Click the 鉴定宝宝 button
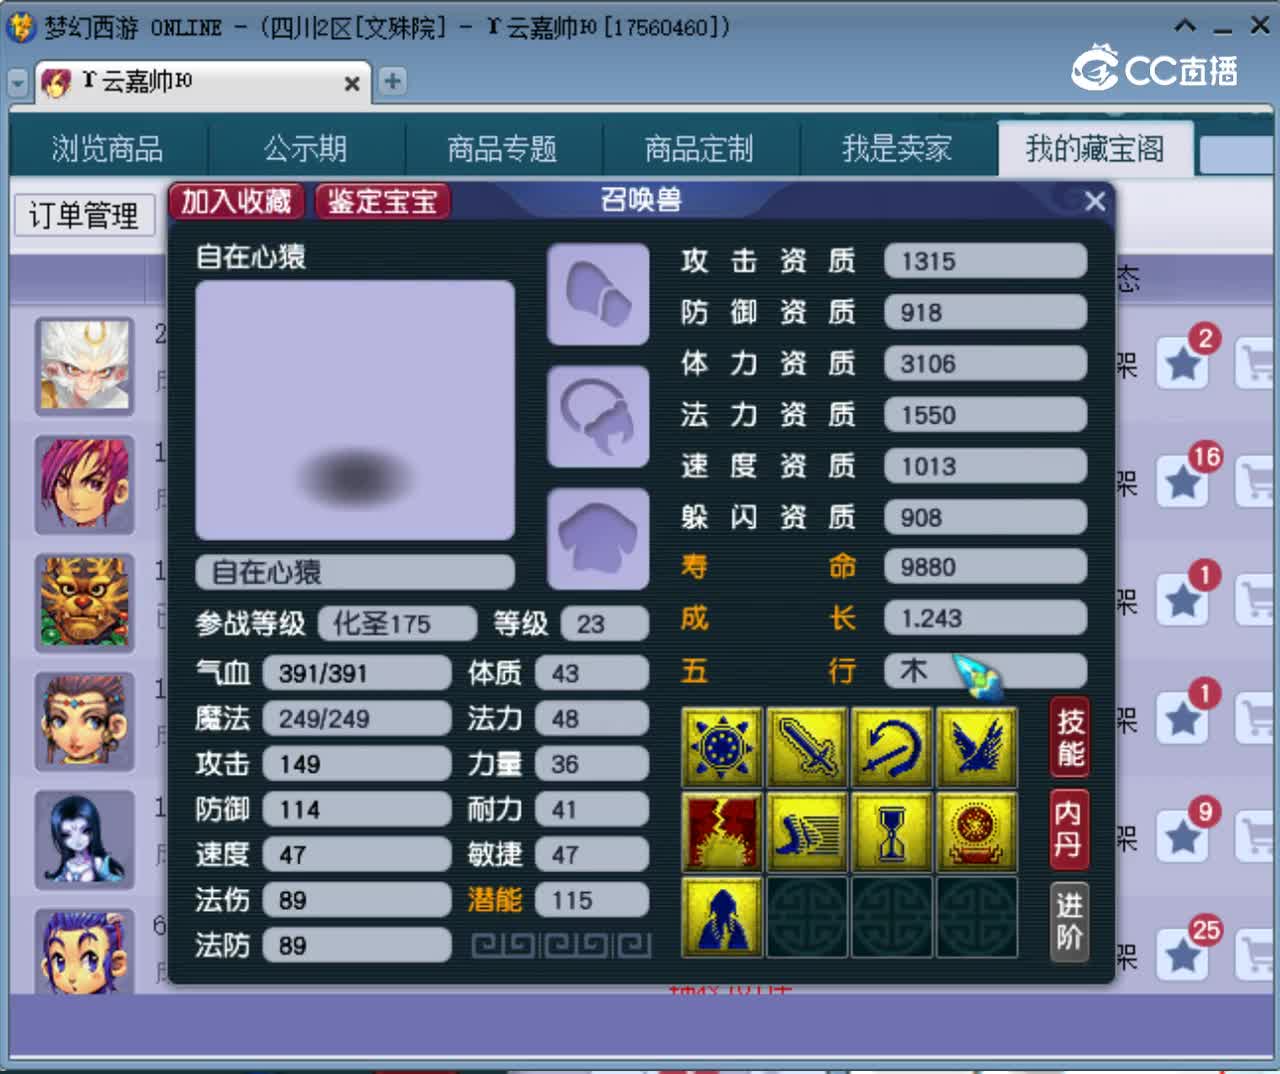 [x=383, y=201]
